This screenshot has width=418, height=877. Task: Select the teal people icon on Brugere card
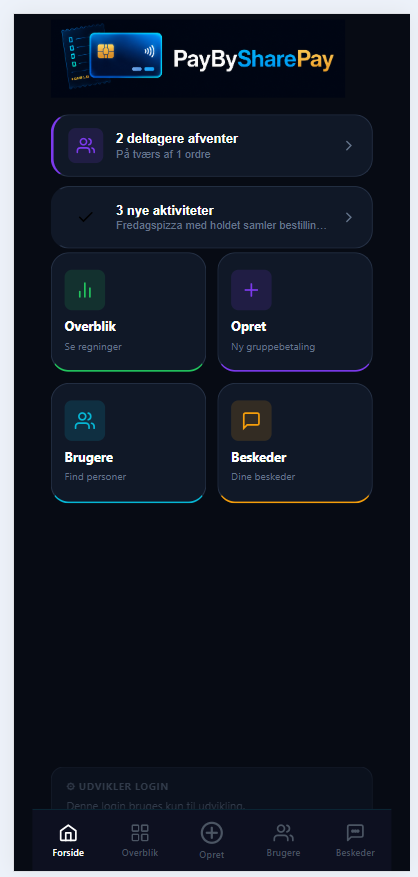pos(84,420)
